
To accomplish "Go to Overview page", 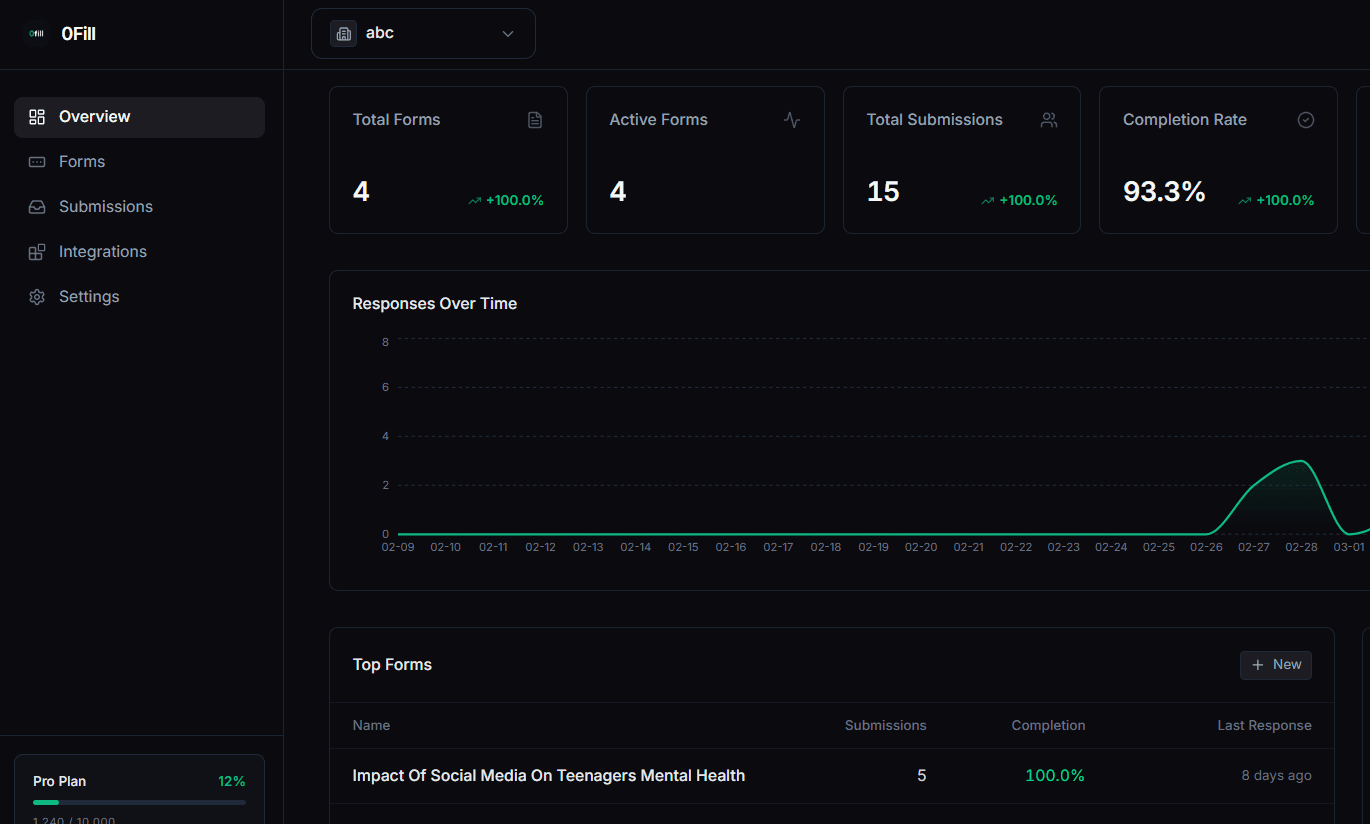I will click(x=139, y=117).
